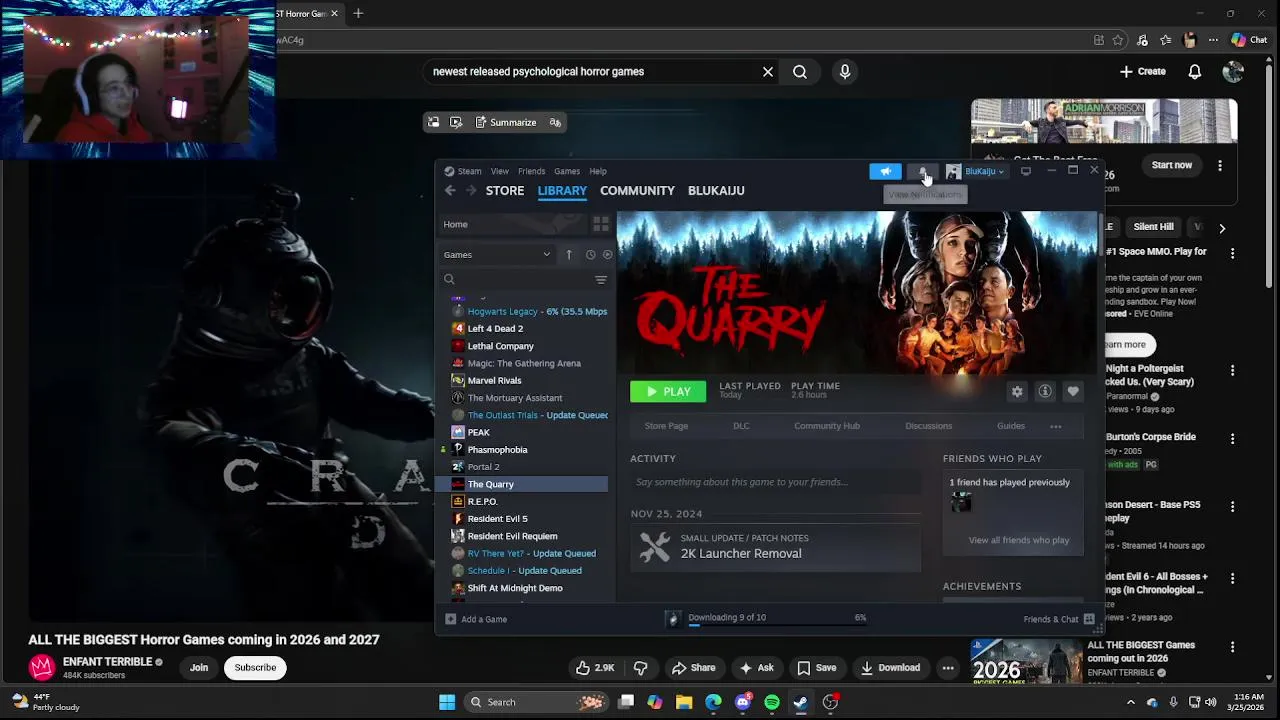
Task: Open YouTube notifications bell
Action: (x=1195, y=72)
